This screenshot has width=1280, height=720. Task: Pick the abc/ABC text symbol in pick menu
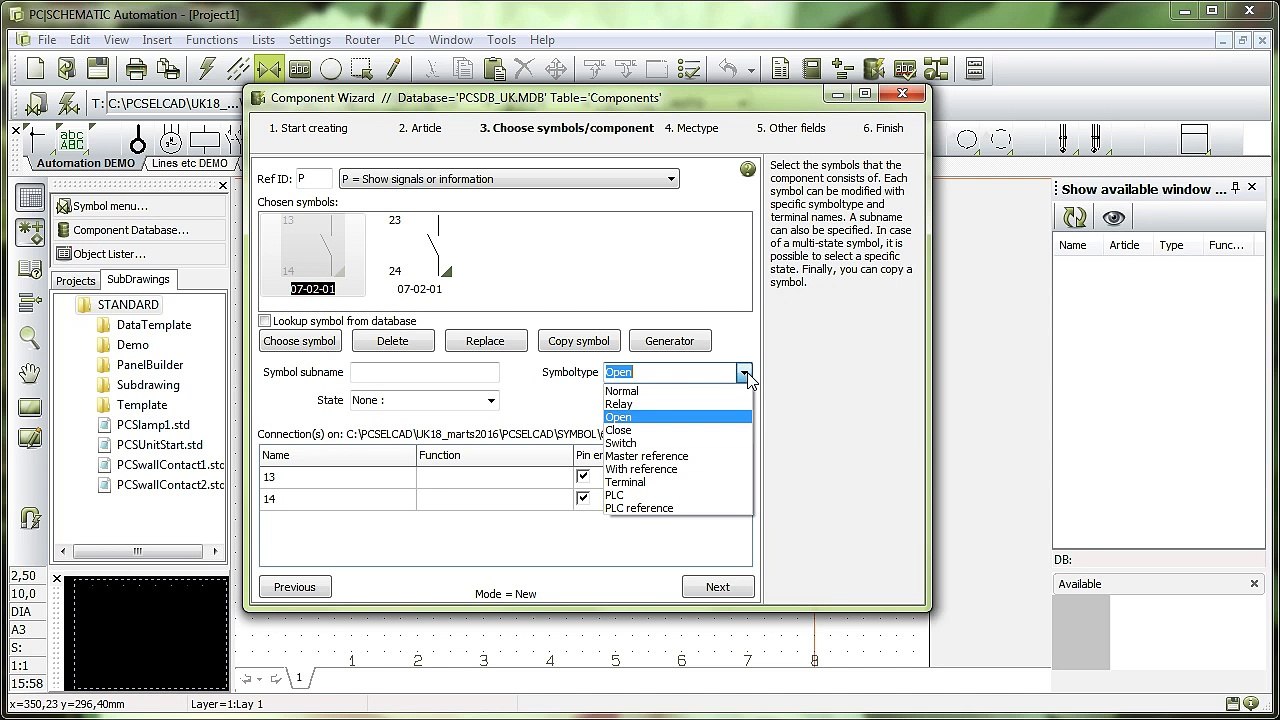(x=71, y=139)
